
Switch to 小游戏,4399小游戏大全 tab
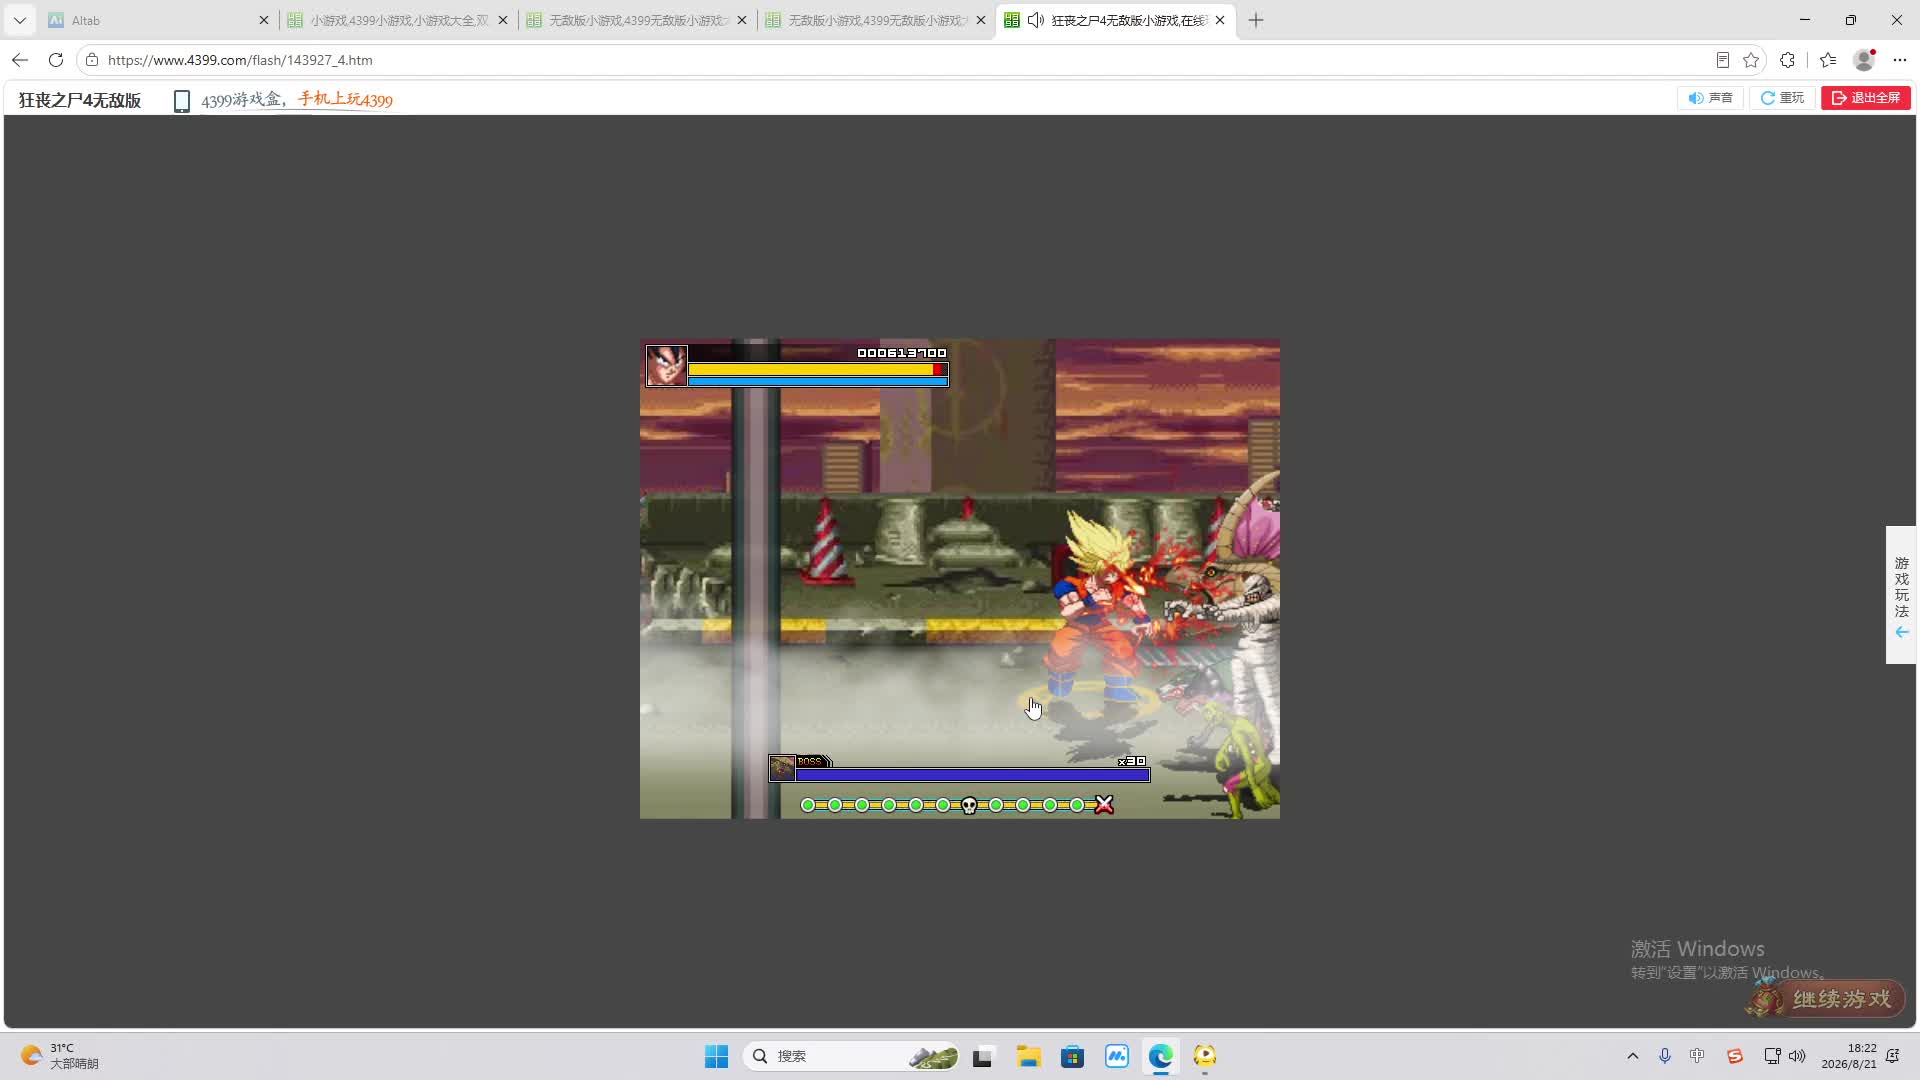click(398, 20)
